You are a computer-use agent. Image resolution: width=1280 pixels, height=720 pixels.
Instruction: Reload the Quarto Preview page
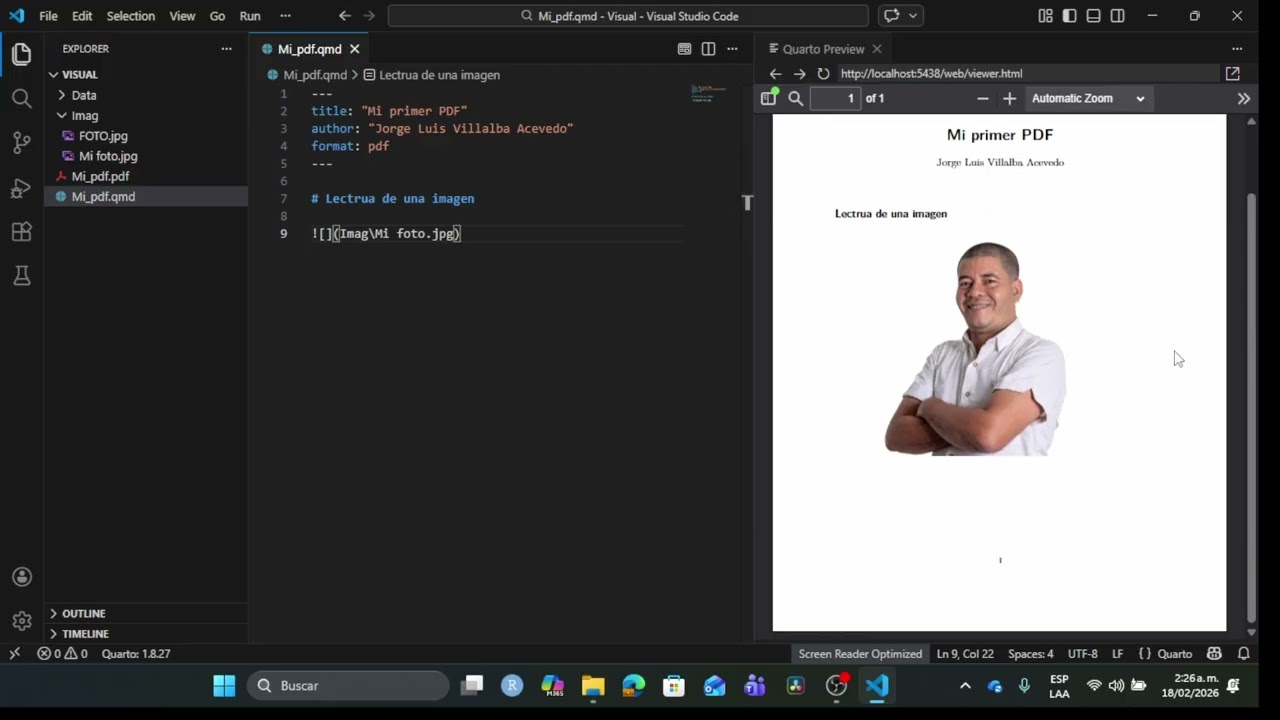tap(823, 74)
